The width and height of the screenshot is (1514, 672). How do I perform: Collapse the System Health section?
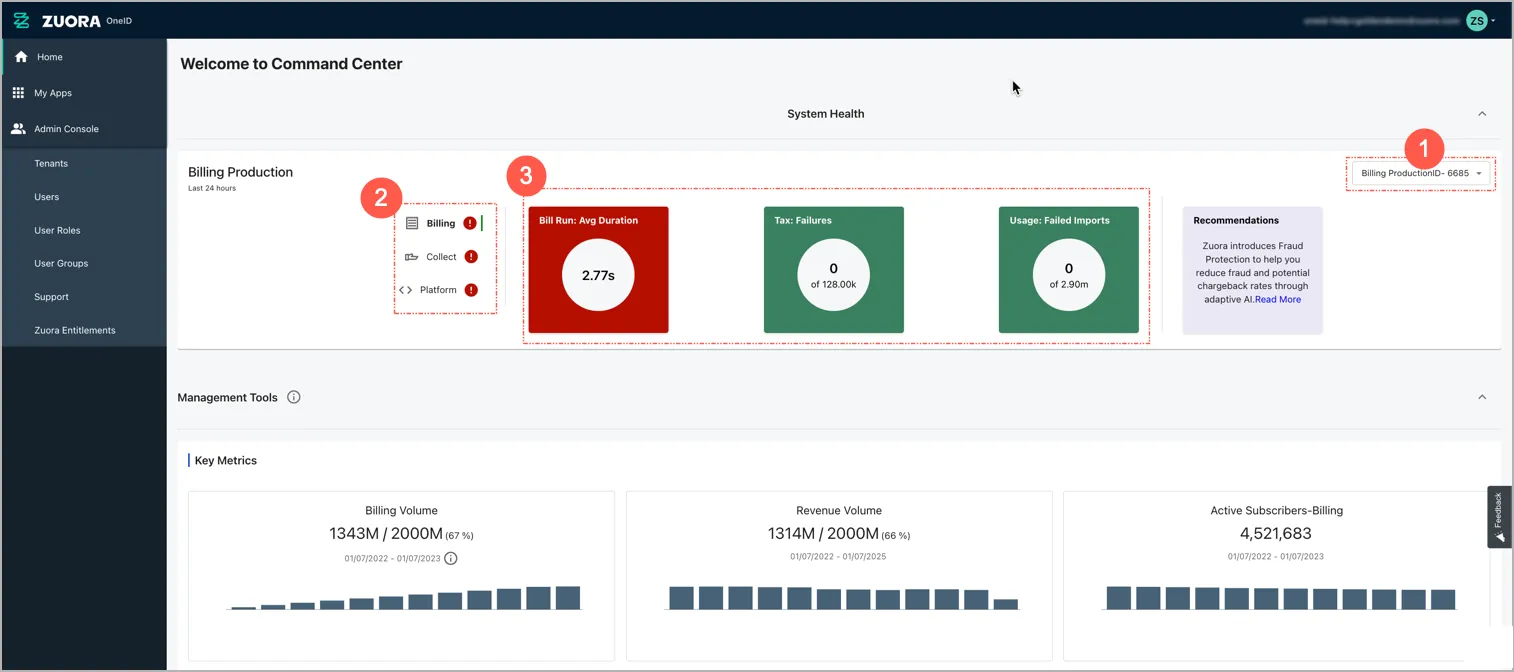click(1482, 114)
